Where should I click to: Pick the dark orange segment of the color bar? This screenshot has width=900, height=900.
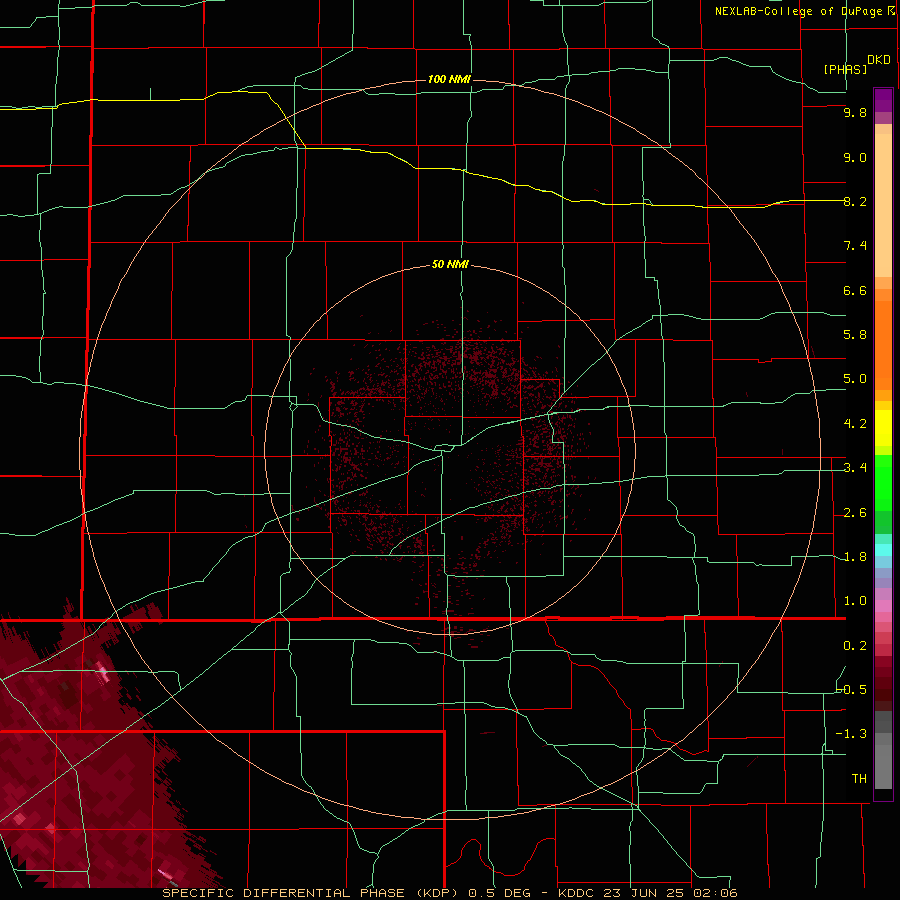pyautogui.click(x=883, y=345)
